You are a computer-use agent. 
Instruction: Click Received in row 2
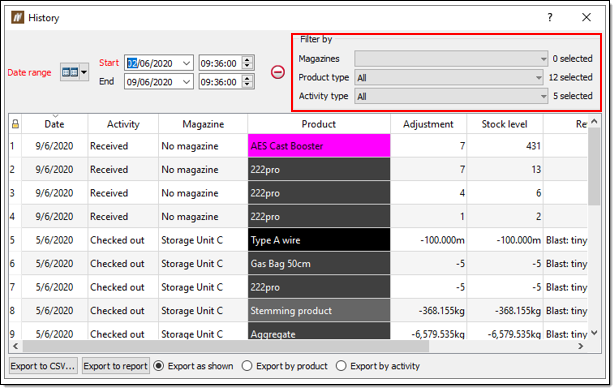[x=109, y=169]
